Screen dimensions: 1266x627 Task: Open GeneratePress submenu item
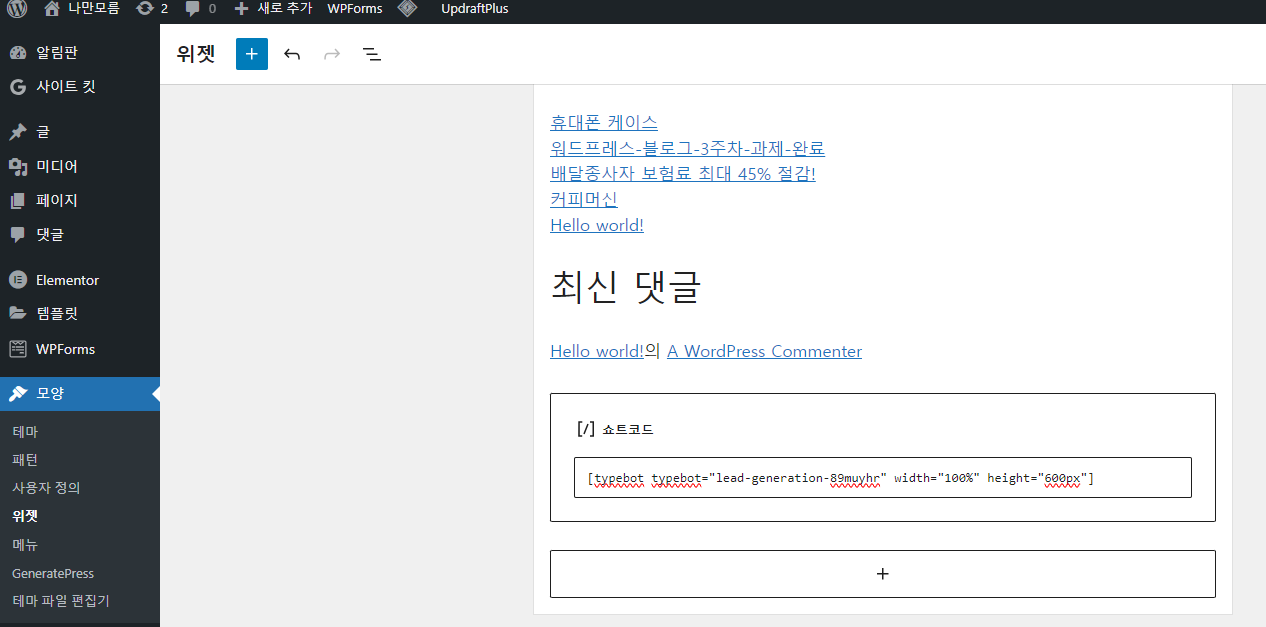pos(53,574)
